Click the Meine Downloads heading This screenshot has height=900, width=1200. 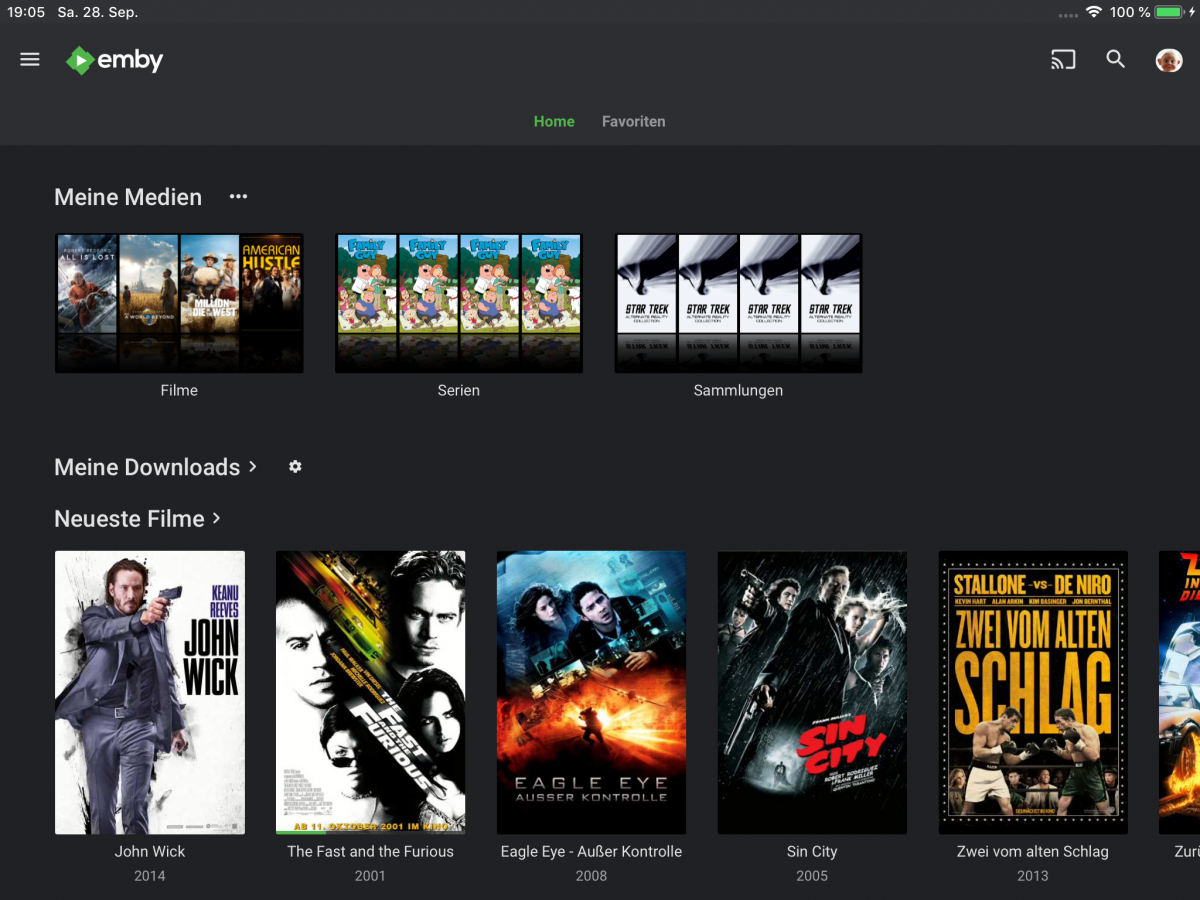pos(147,467)
